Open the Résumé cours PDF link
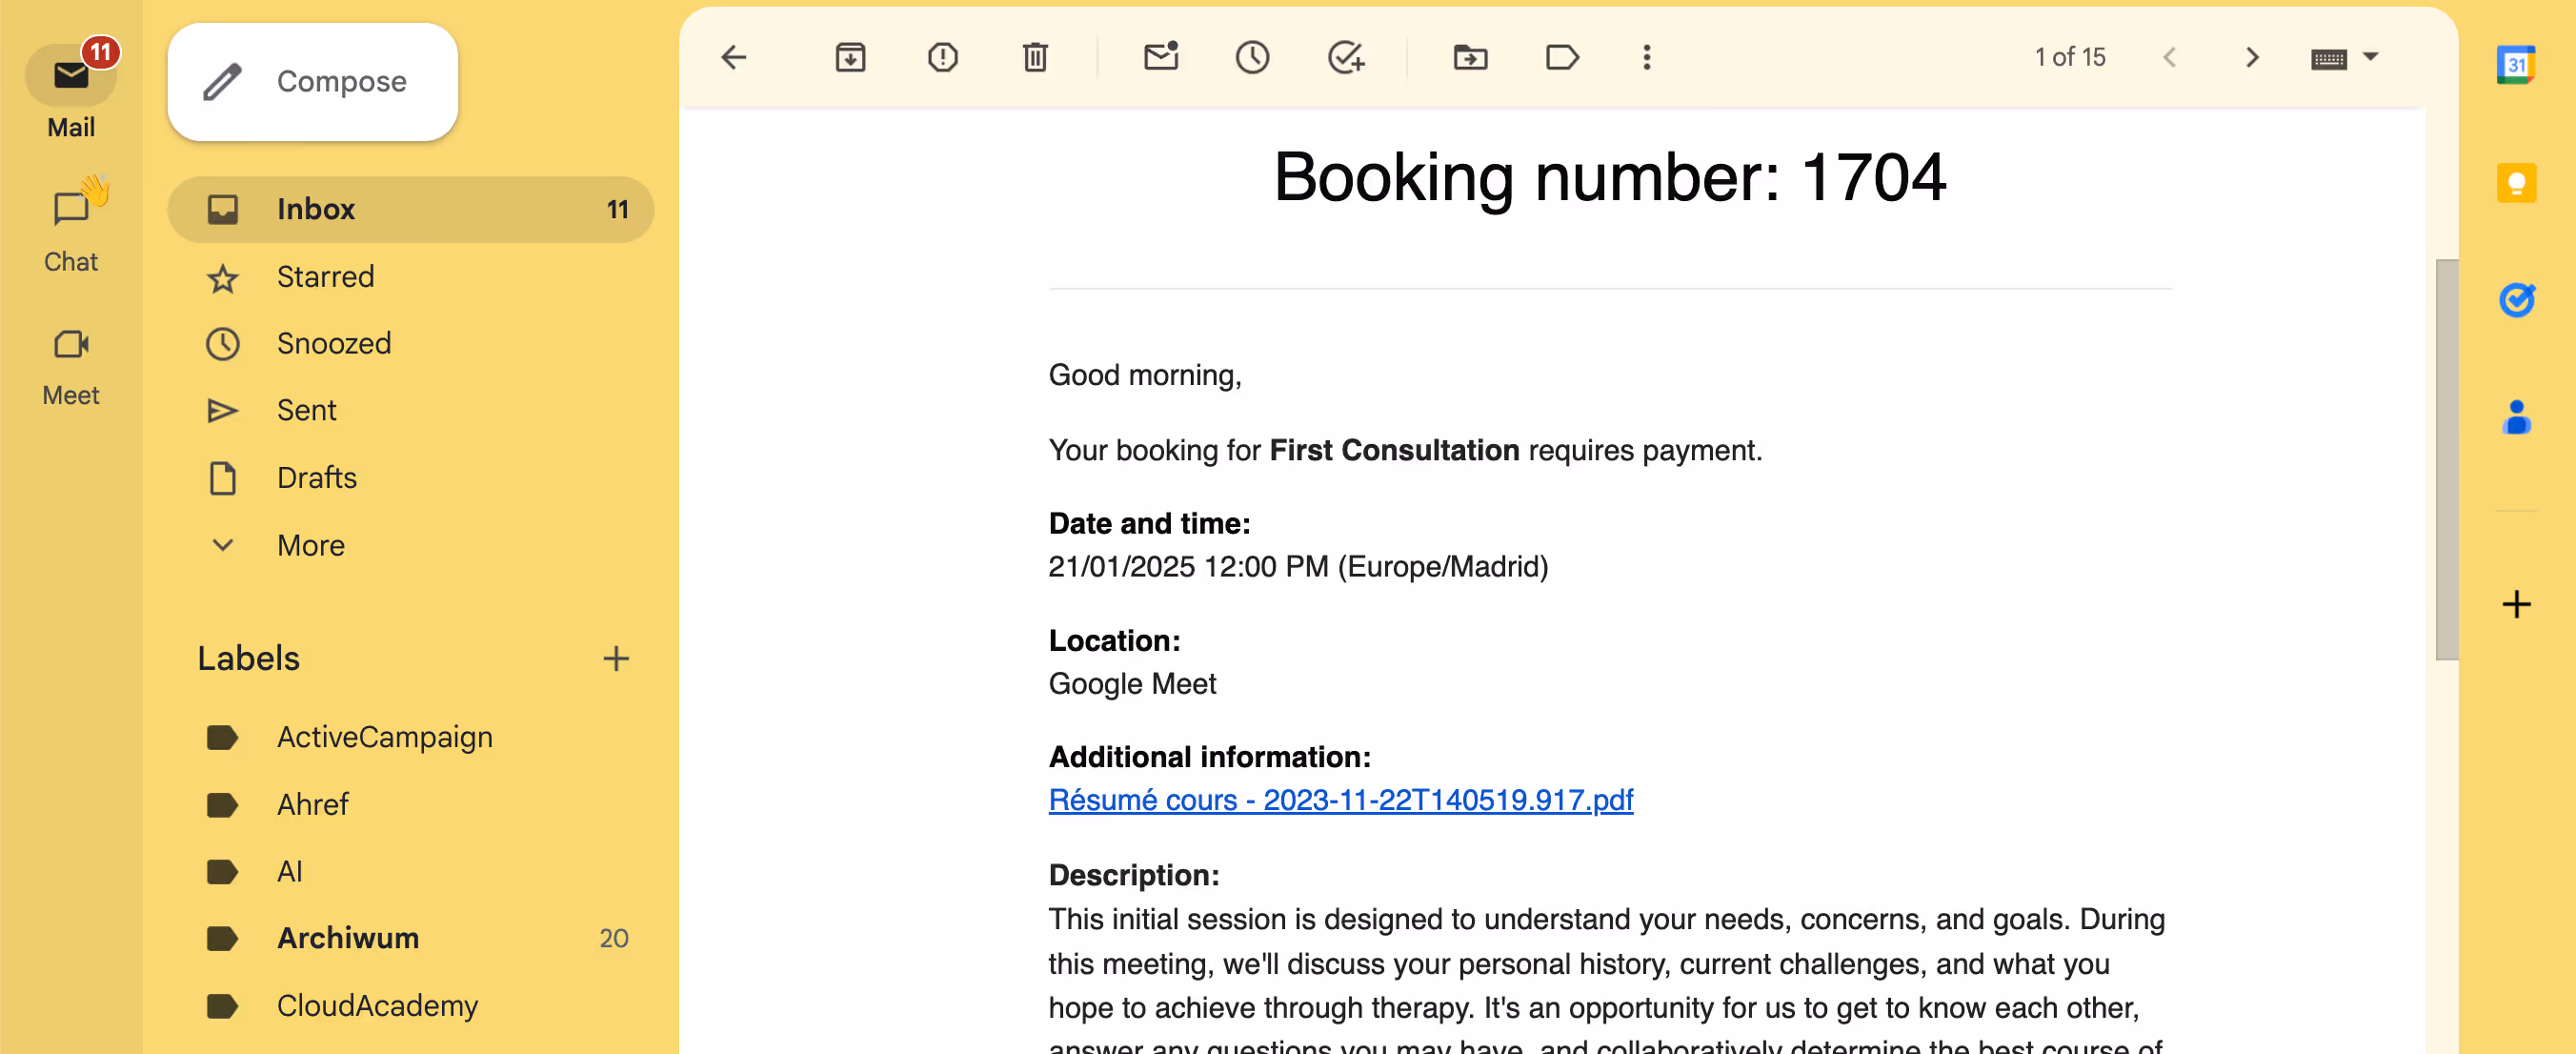 click(1340, 799)
